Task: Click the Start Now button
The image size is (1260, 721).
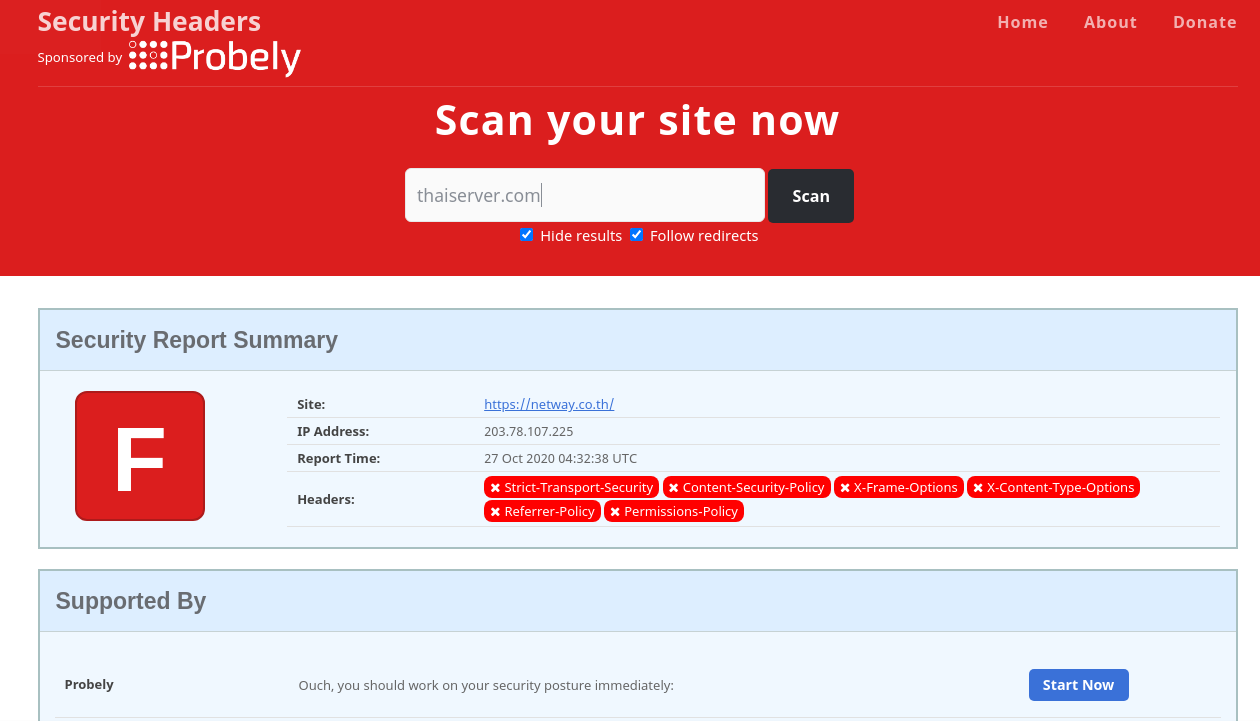Action: click(1078, 685)
